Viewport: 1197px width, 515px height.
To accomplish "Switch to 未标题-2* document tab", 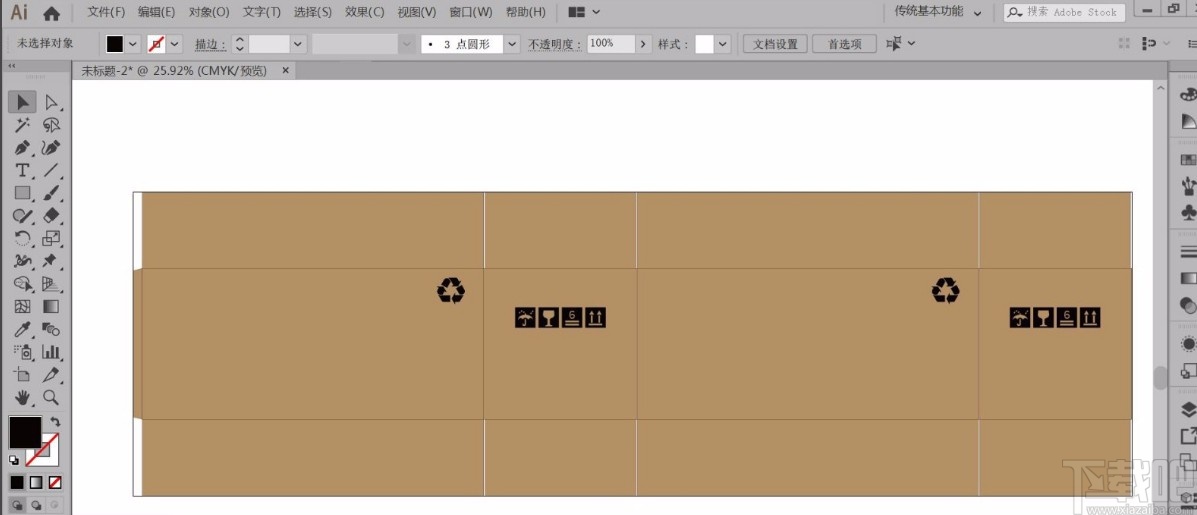I will click(174, 70).
